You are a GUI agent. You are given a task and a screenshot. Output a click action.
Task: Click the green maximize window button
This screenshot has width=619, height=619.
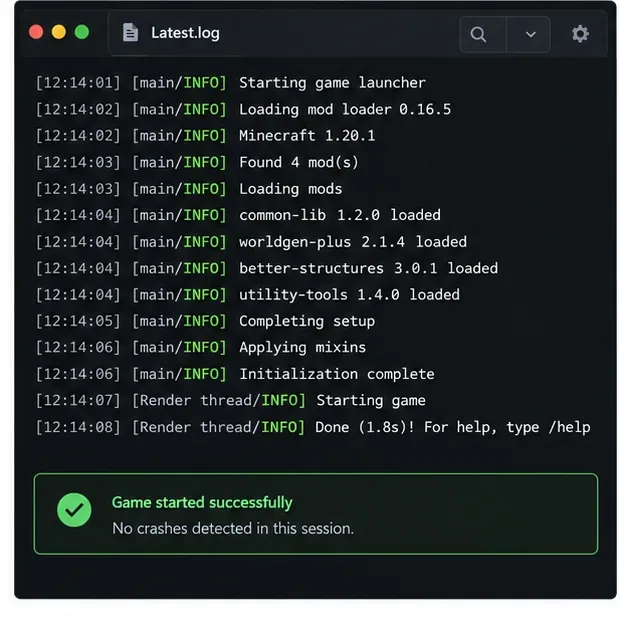coord(82,32)
